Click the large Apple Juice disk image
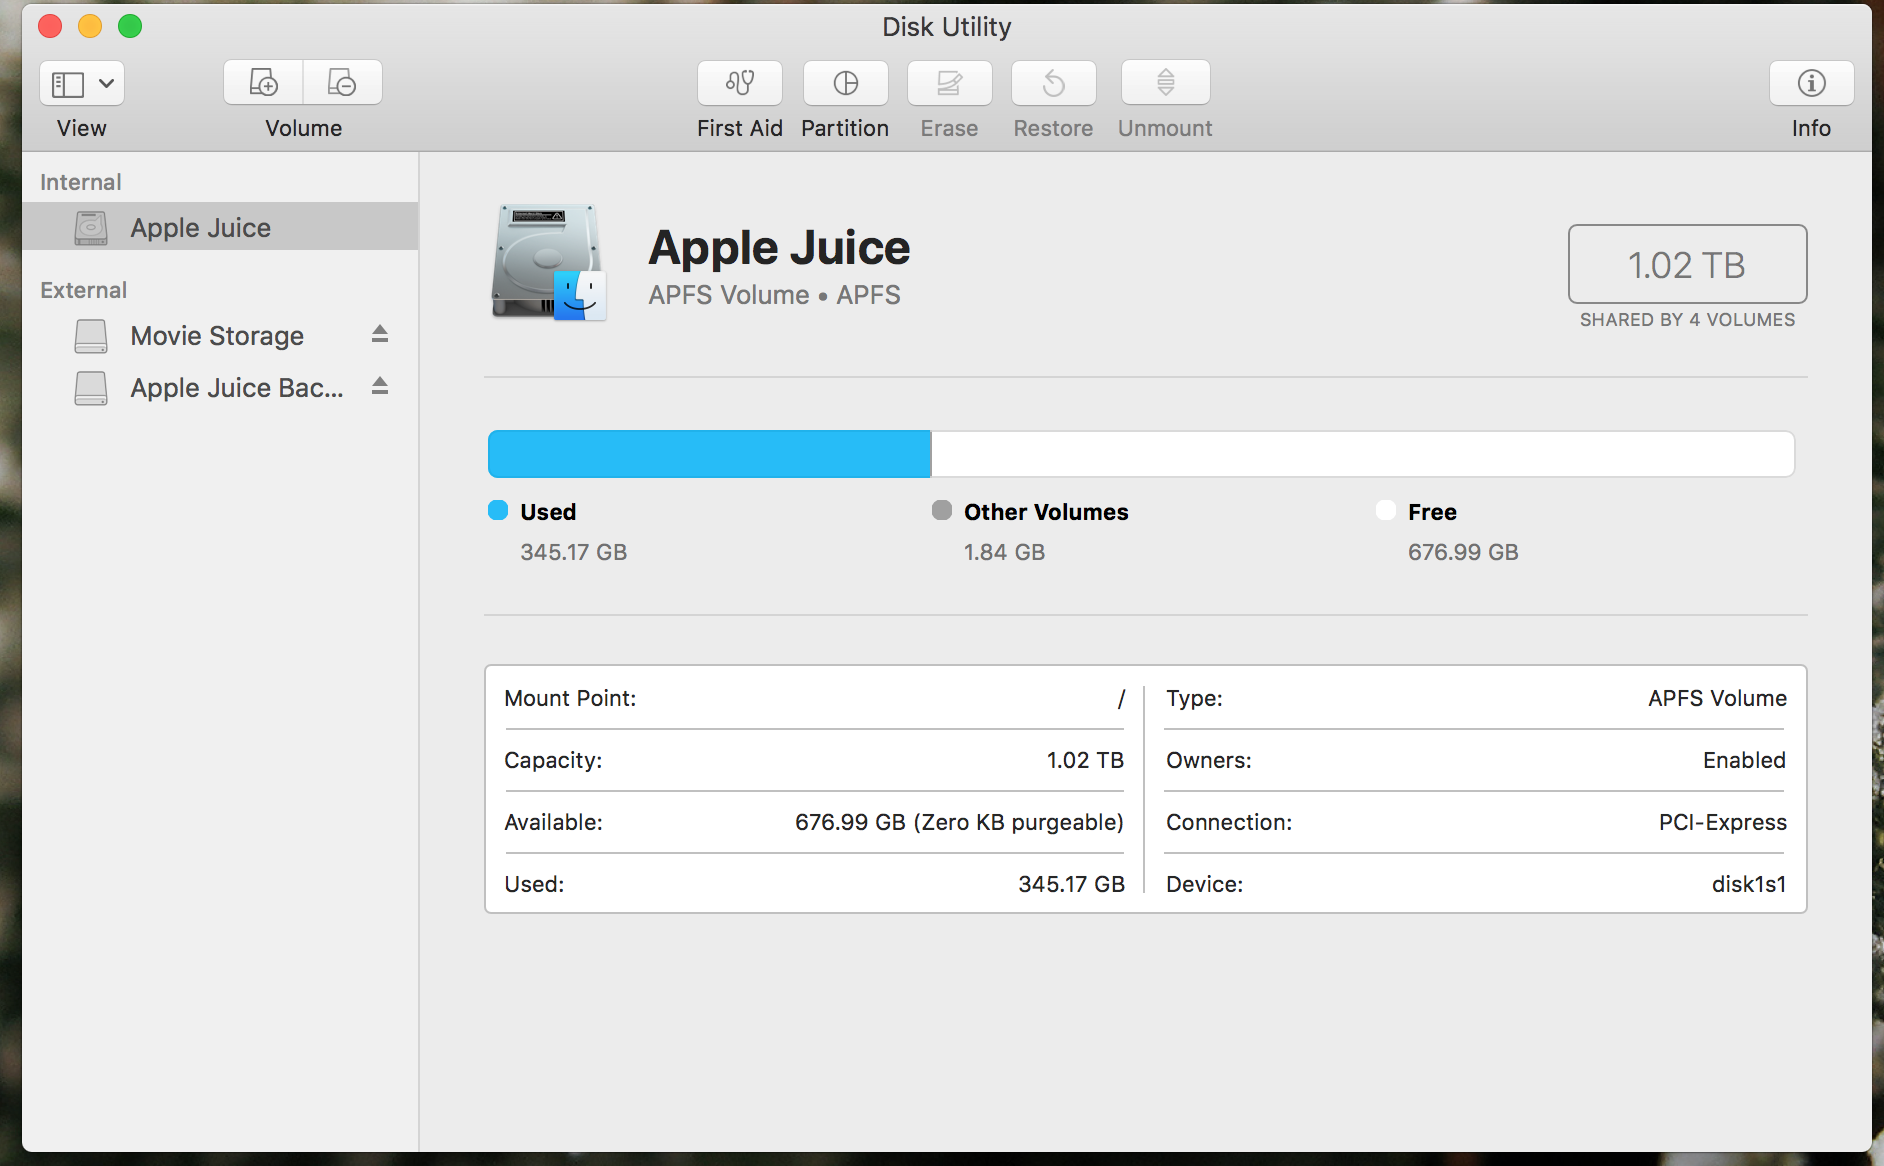The image size is (1884, 1166). pyautogui.click(x=549, y=263)
